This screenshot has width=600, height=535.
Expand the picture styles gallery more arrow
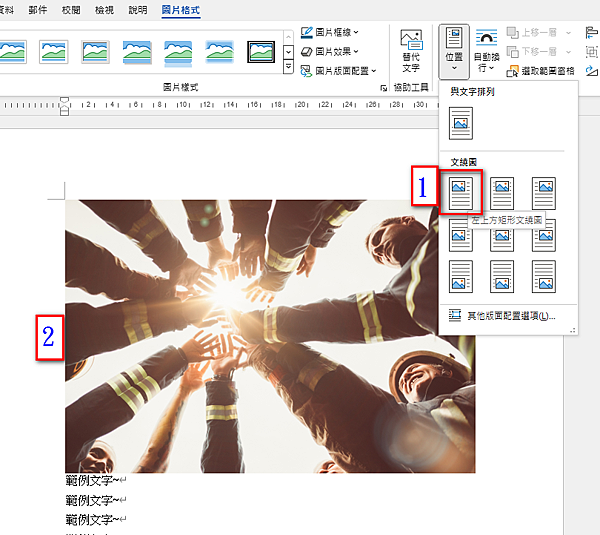tap(289, 68)
